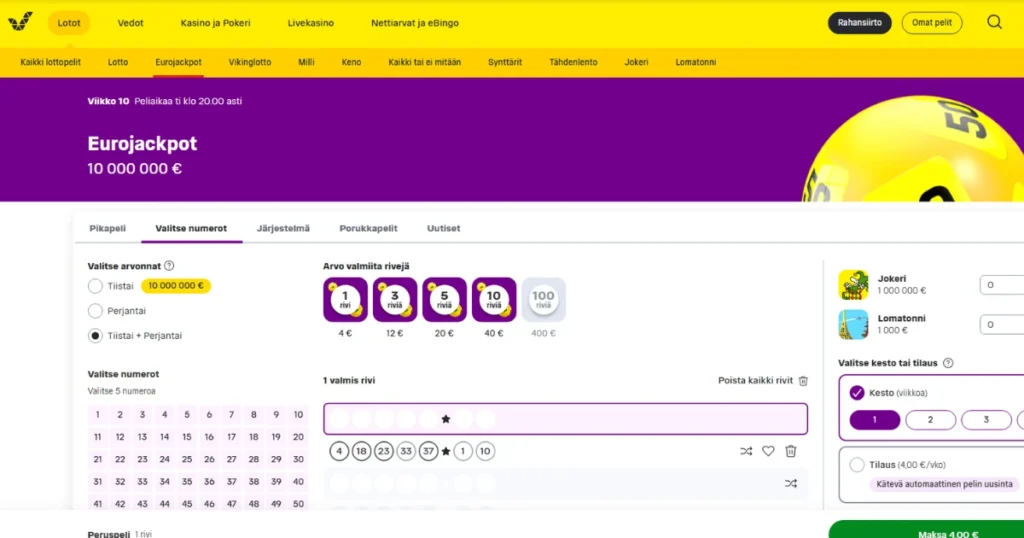The image size is (1024, 538).
Task: Click the Lomatonni game icon
Action: point(853,324)
